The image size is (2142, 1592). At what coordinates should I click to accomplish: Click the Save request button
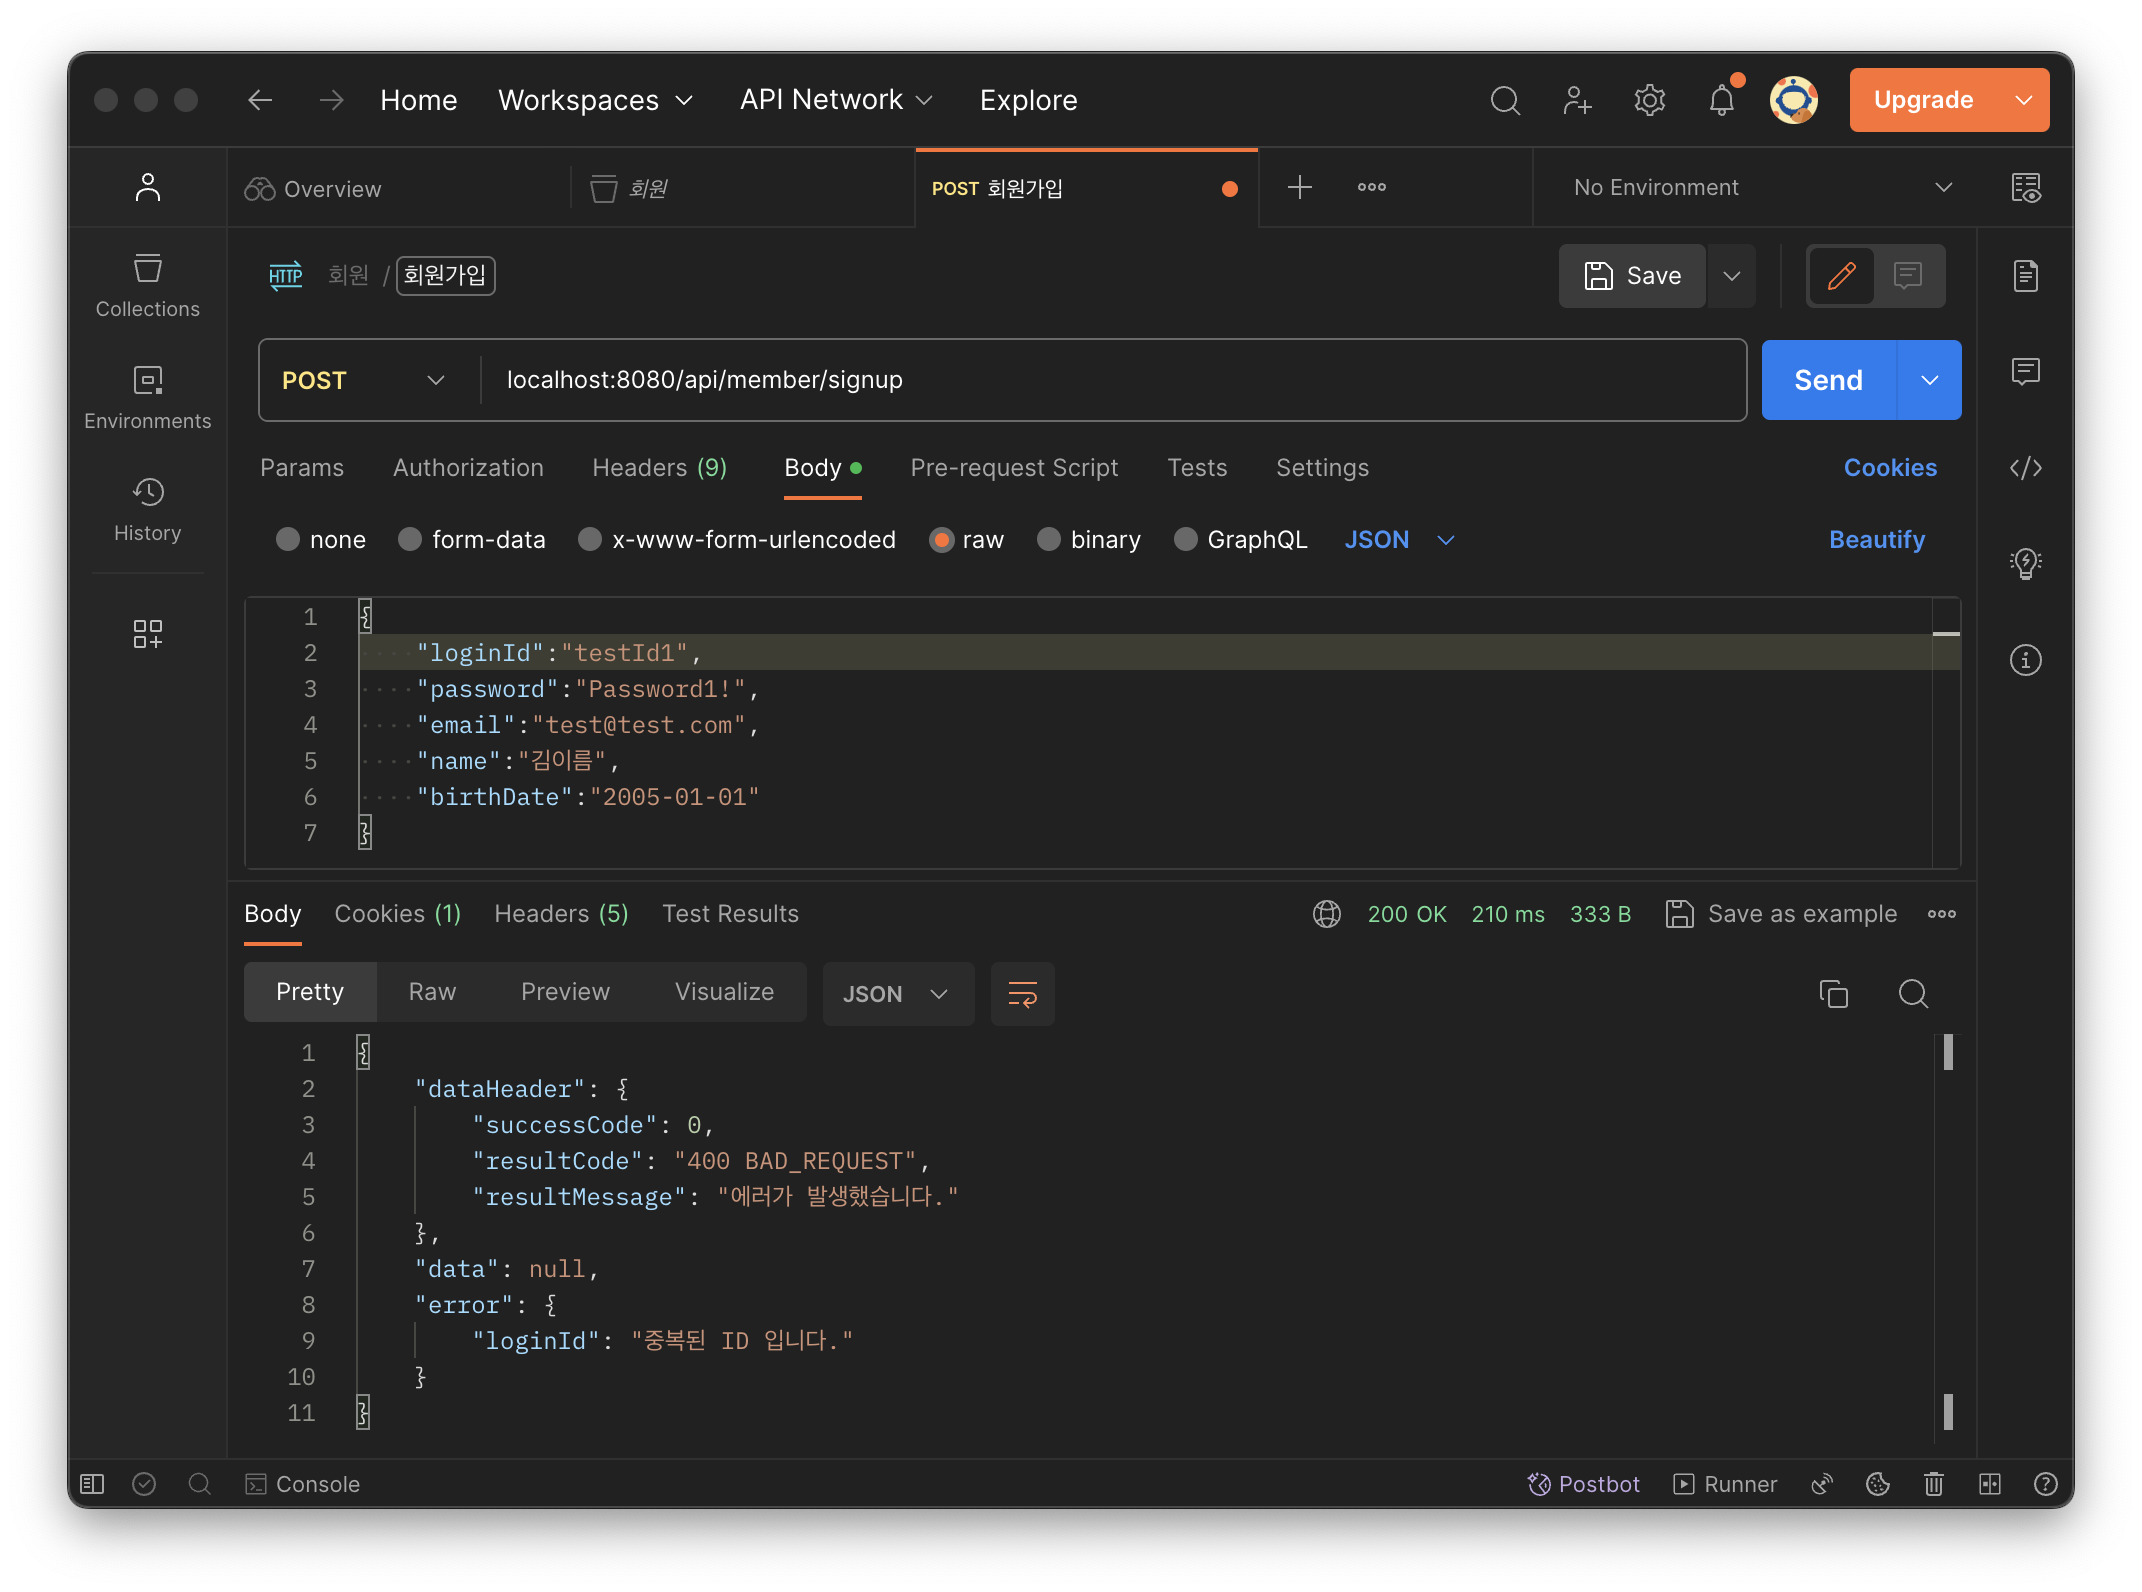click(x=1632, y=276)
